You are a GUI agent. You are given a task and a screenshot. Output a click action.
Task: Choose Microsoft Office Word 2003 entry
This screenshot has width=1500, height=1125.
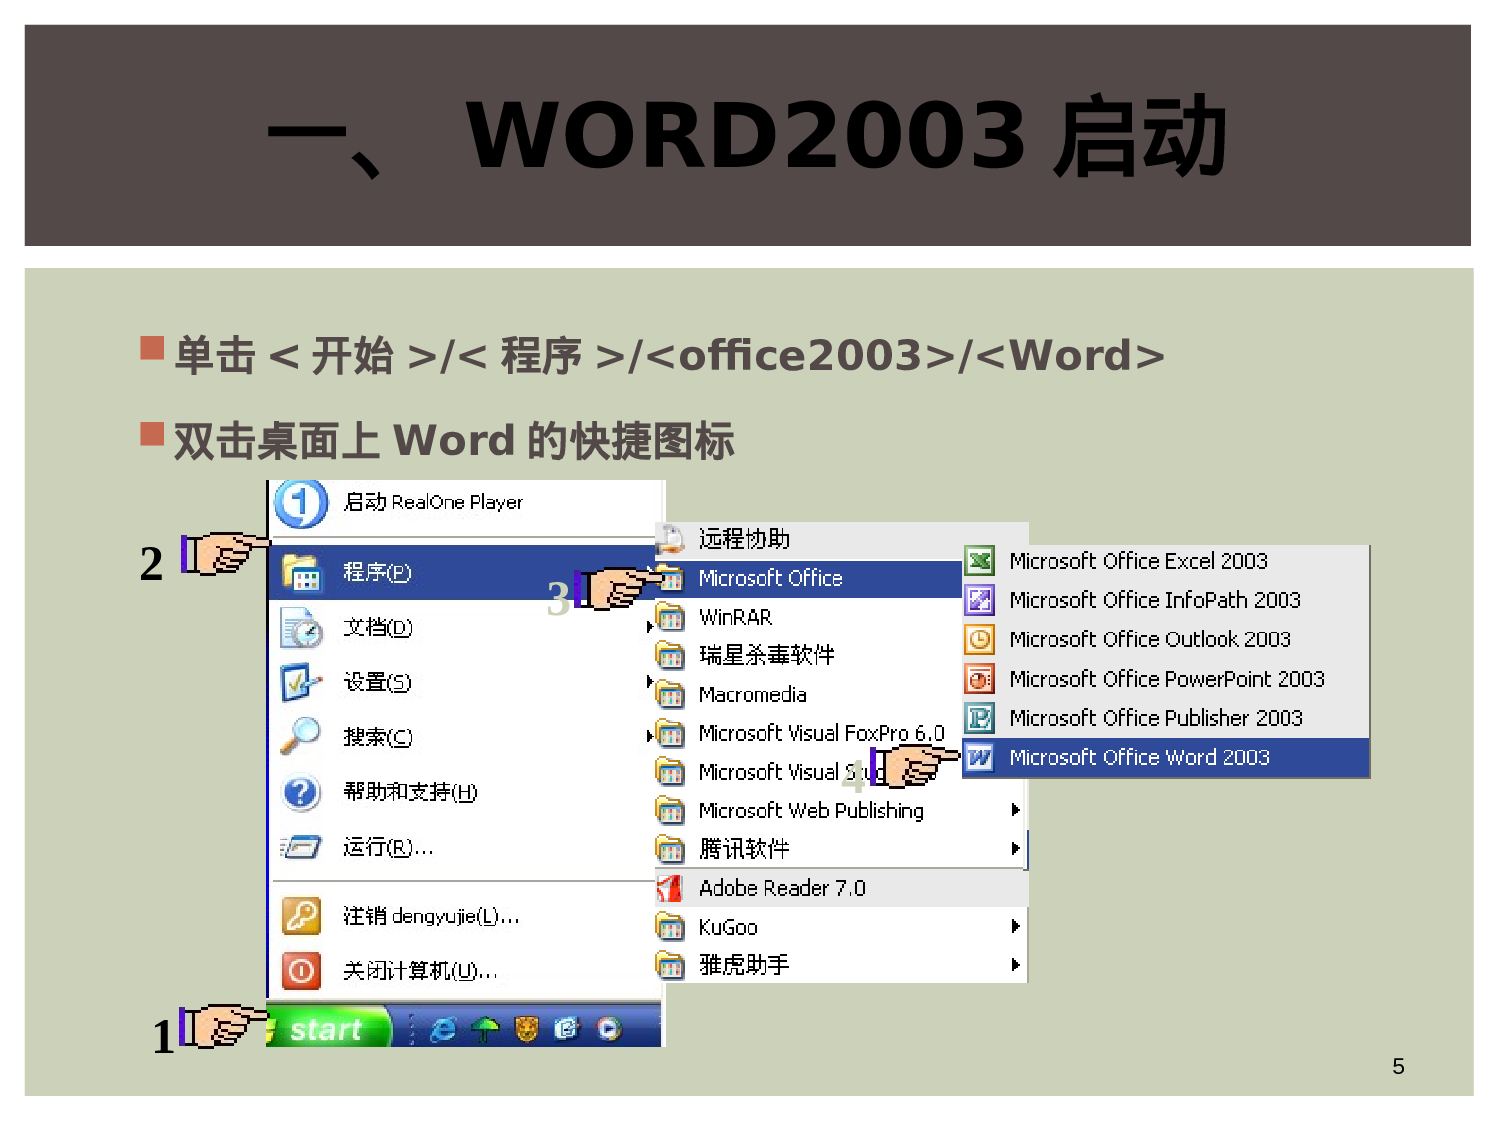tap(1139, 757)
